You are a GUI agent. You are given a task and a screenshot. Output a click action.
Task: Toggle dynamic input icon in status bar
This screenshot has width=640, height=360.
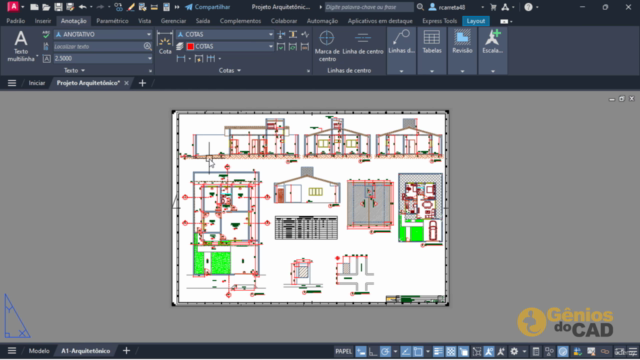[x=361, y=351]
